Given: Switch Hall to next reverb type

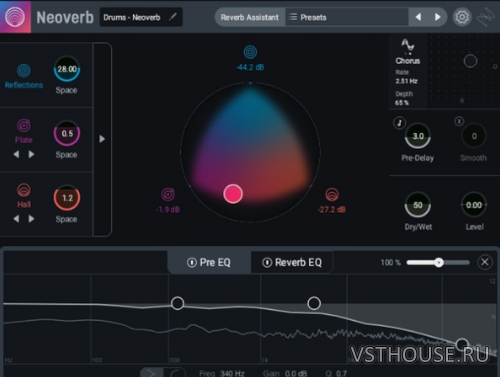Looking at the screenshot, I should (x=31, y=219).
